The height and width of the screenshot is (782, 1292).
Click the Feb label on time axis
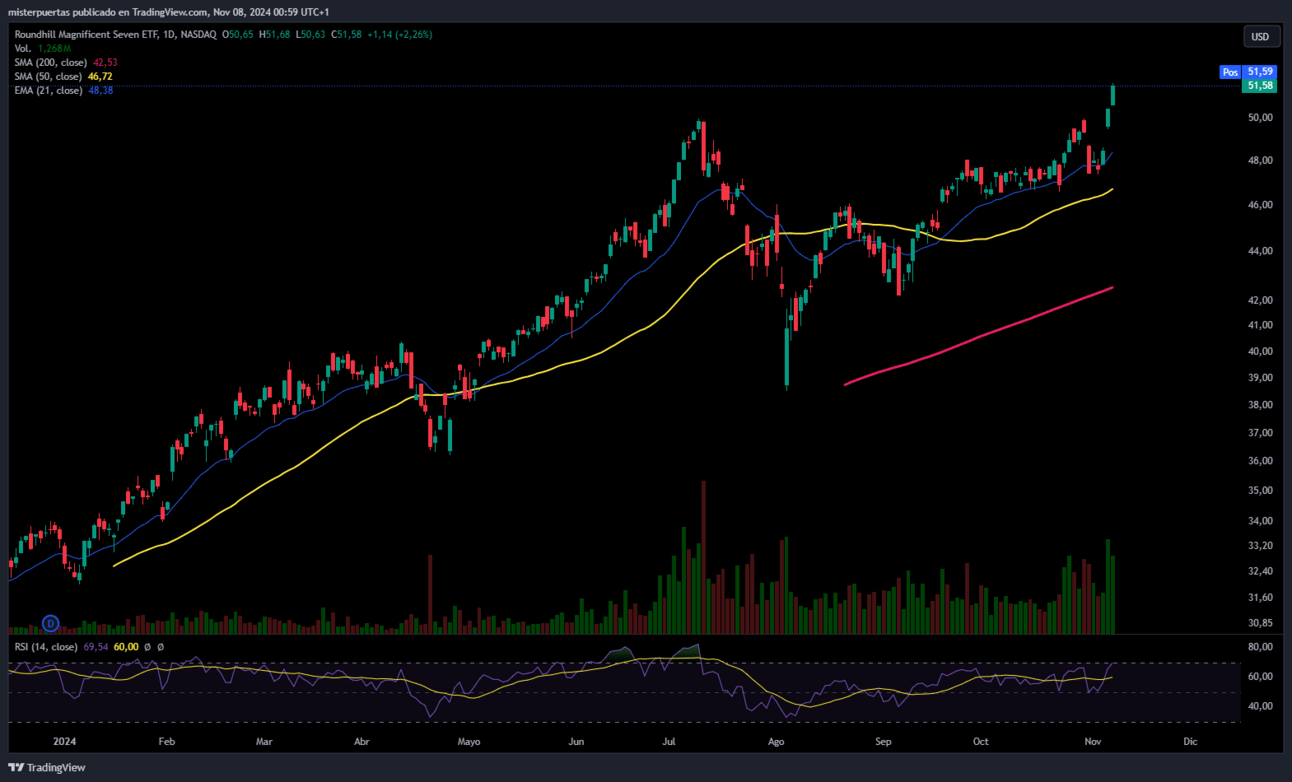(x=167, y=742)
